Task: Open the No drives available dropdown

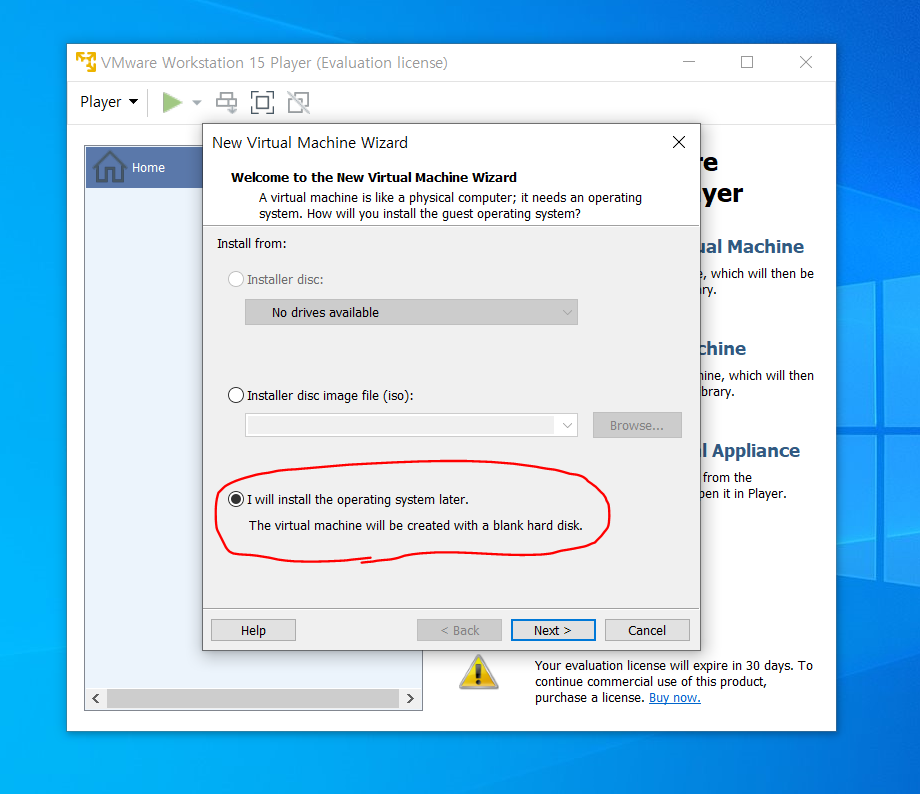Action: 411,312
